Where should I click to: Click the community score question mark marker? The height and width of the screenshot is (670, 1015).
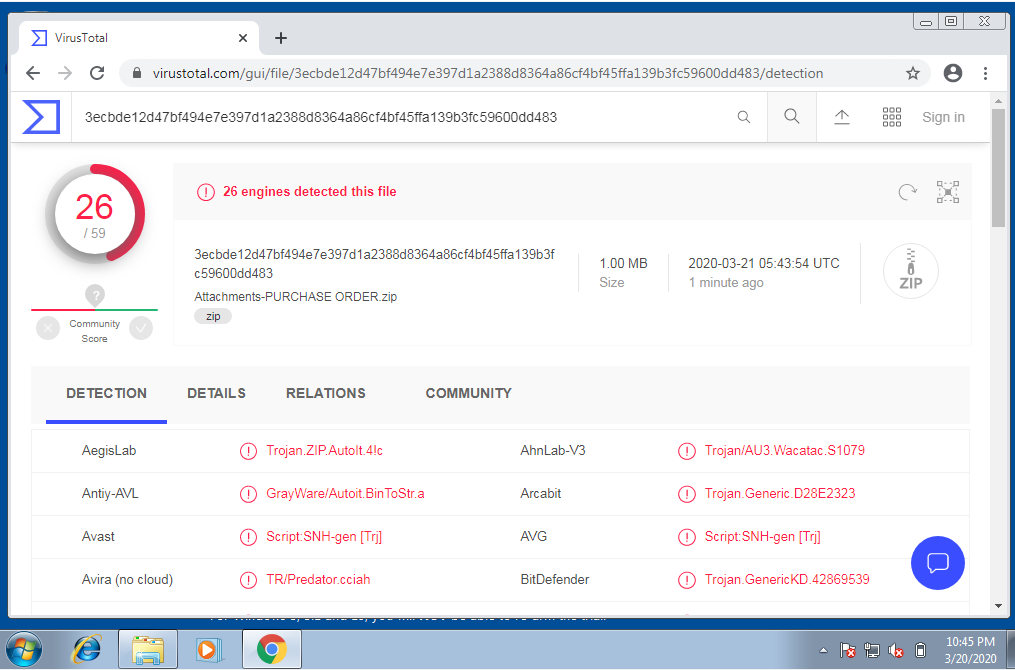95,295
